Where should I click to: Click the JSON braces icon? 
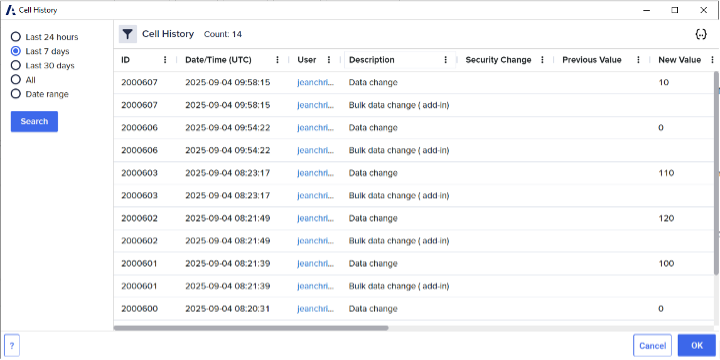(x=701, y=34)
